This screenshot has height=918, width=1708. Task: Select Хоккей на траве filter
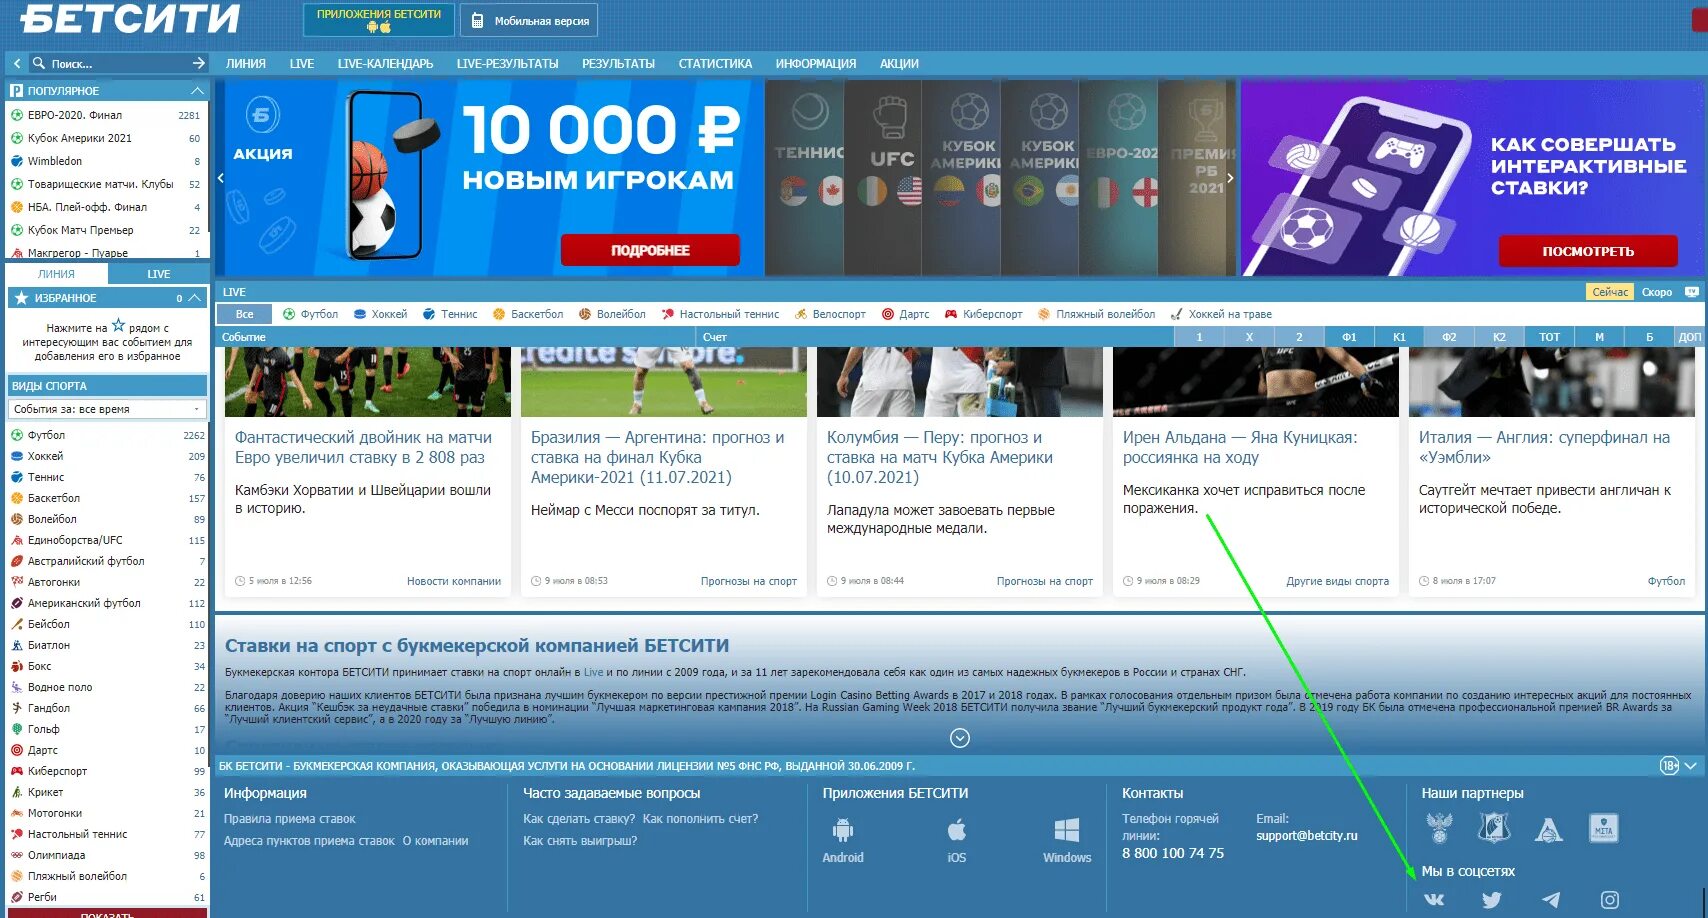[x=1221, y=314]
